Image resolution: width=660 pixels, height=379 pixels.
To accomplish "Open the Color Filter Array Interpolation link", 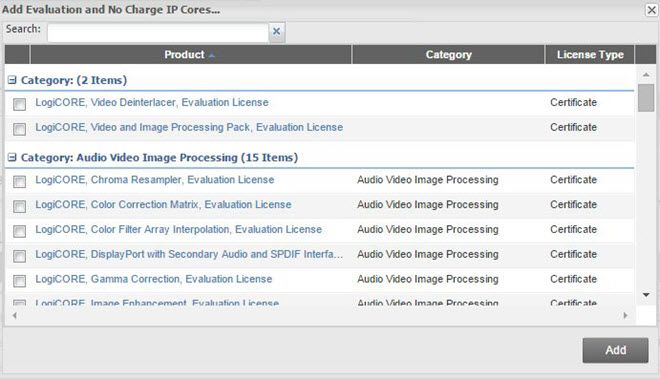I will (178, 230).
